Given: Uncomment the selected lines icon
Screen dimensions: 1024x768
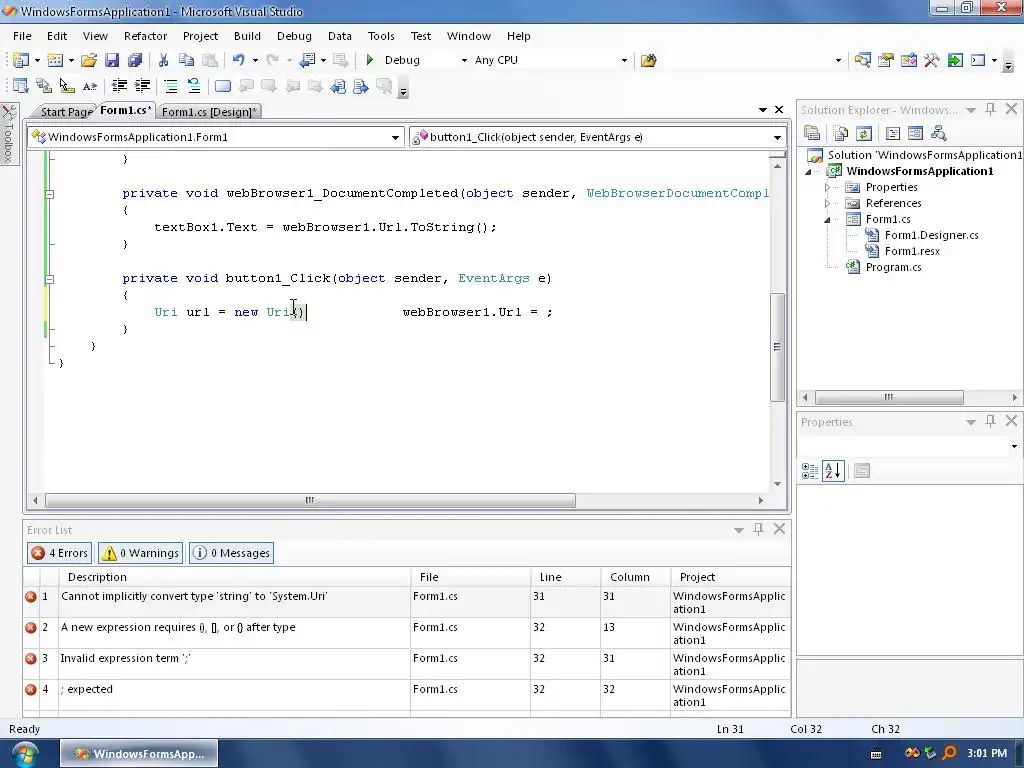Looking at the screenshot, I should pyautogui.click(x=194, y=86).
